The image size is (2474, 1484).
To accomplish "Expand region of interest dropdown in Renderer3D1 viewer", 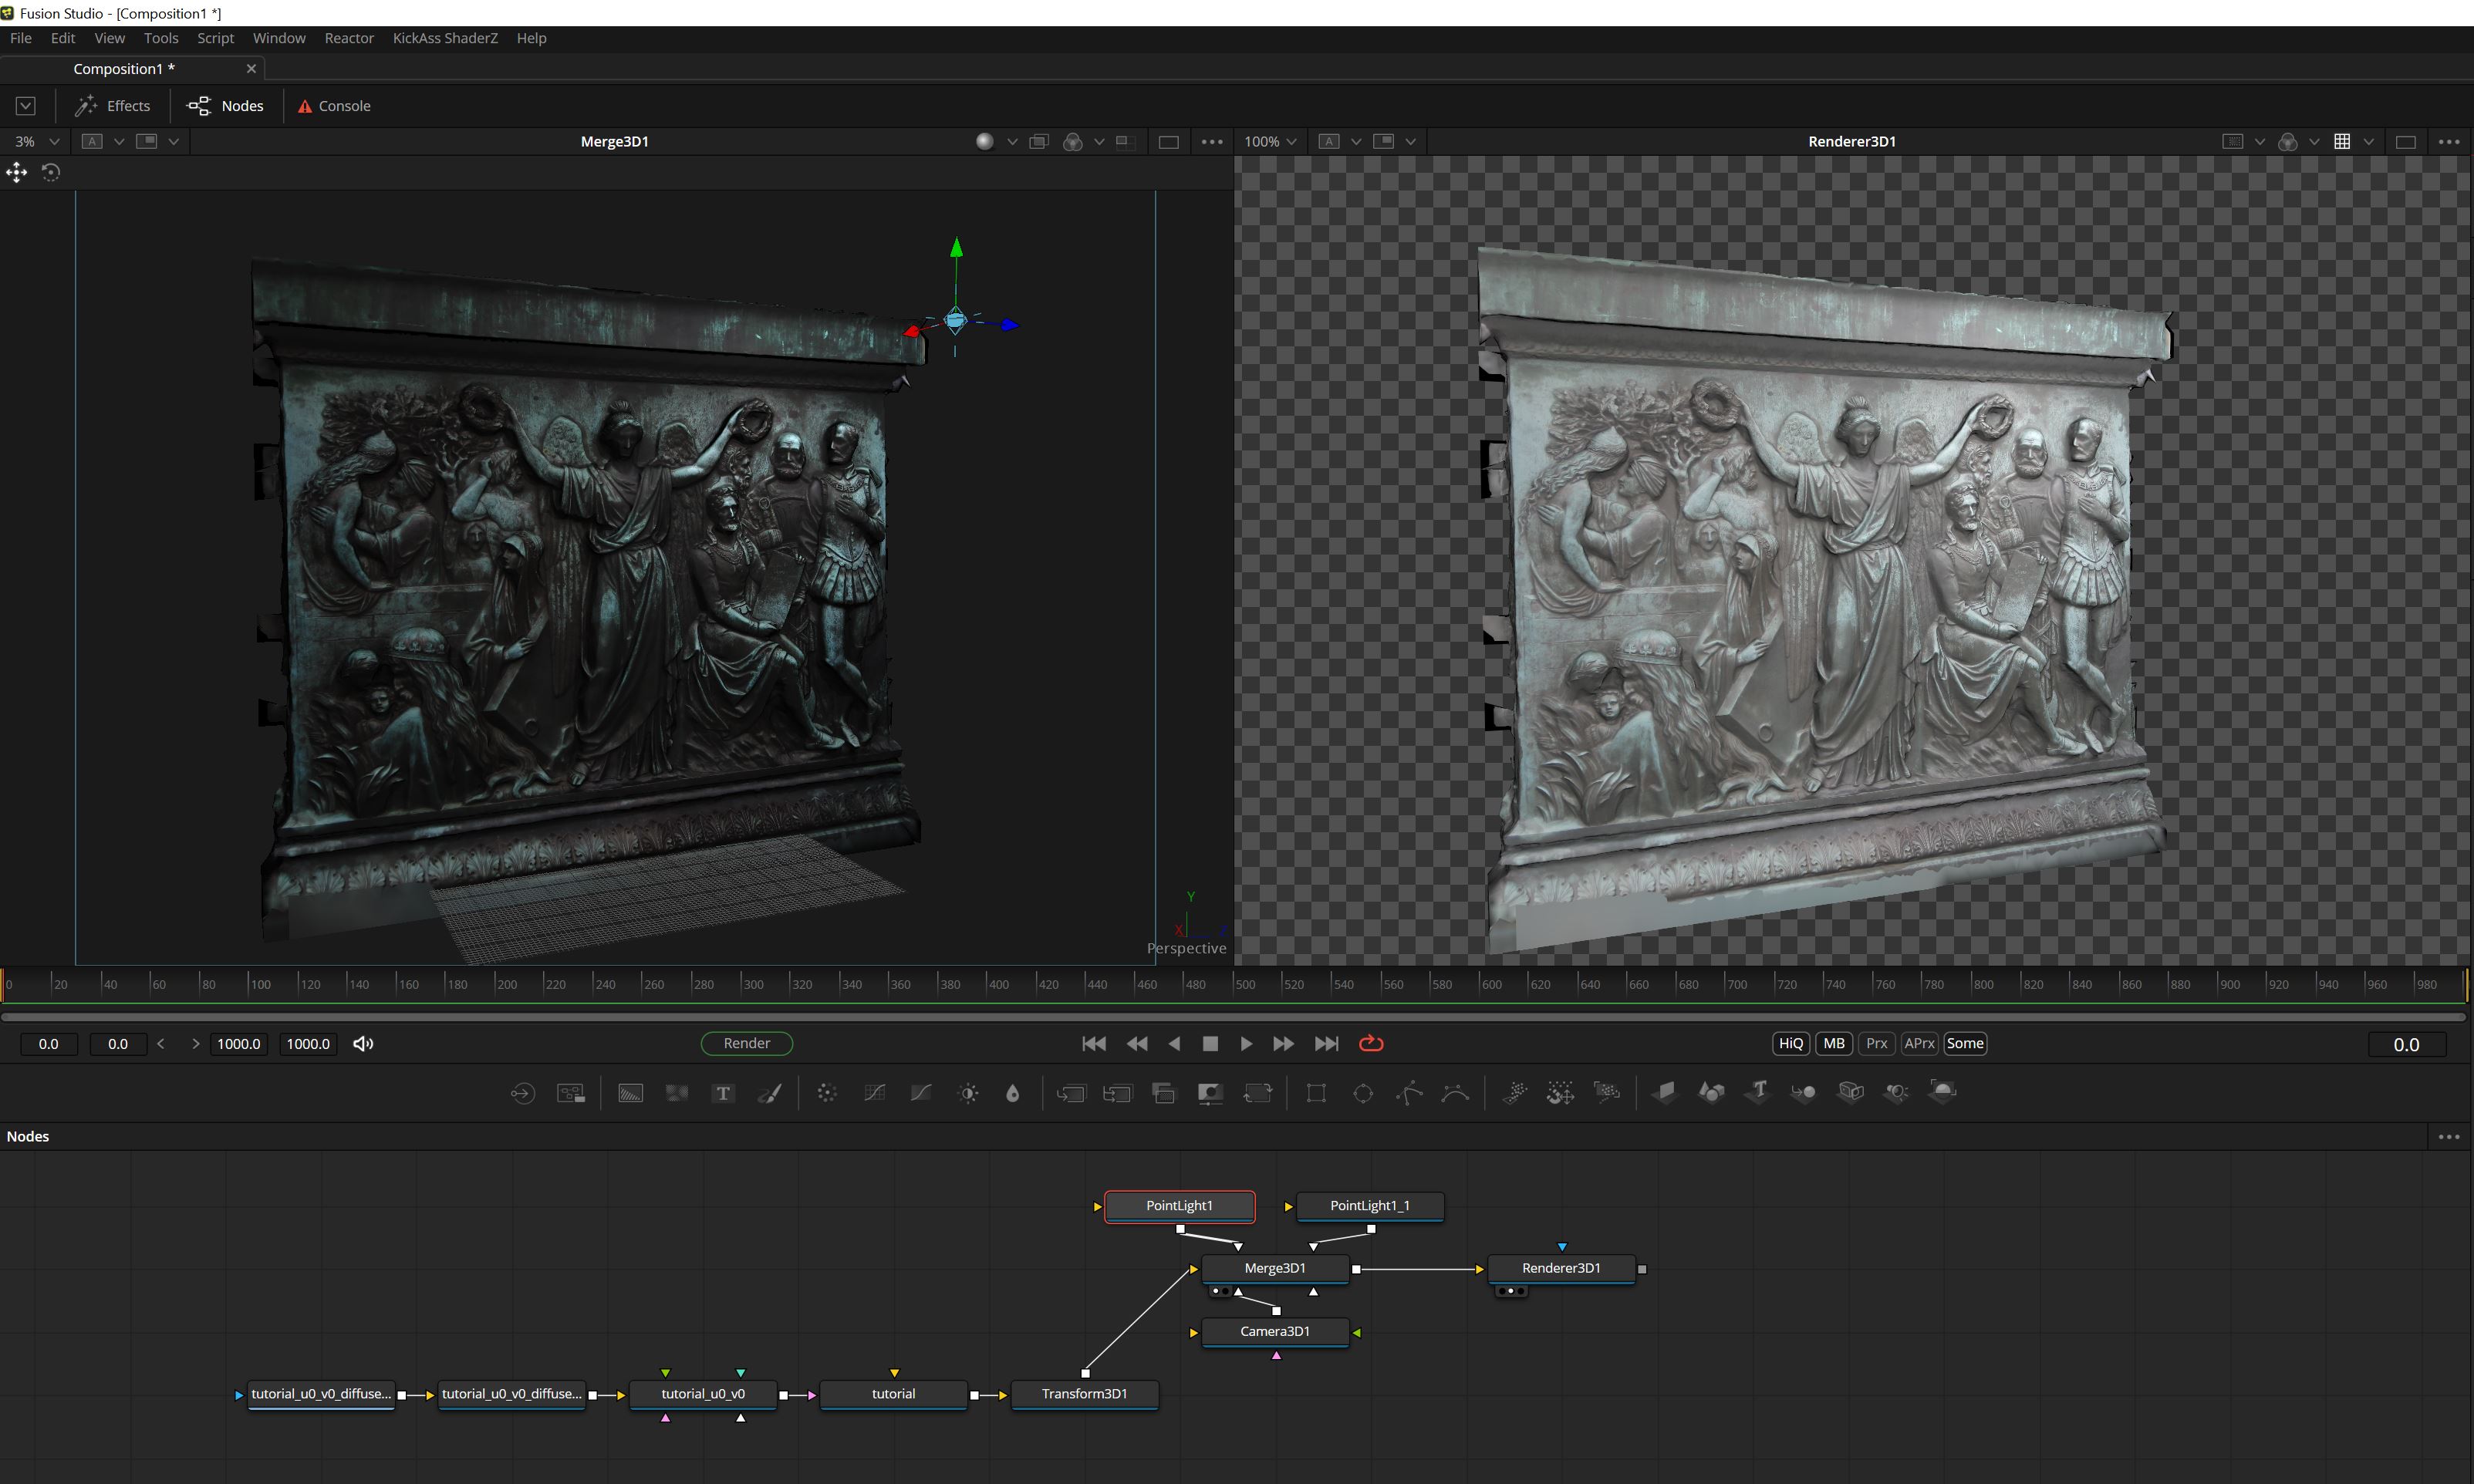I will (x=2259, y=142).
